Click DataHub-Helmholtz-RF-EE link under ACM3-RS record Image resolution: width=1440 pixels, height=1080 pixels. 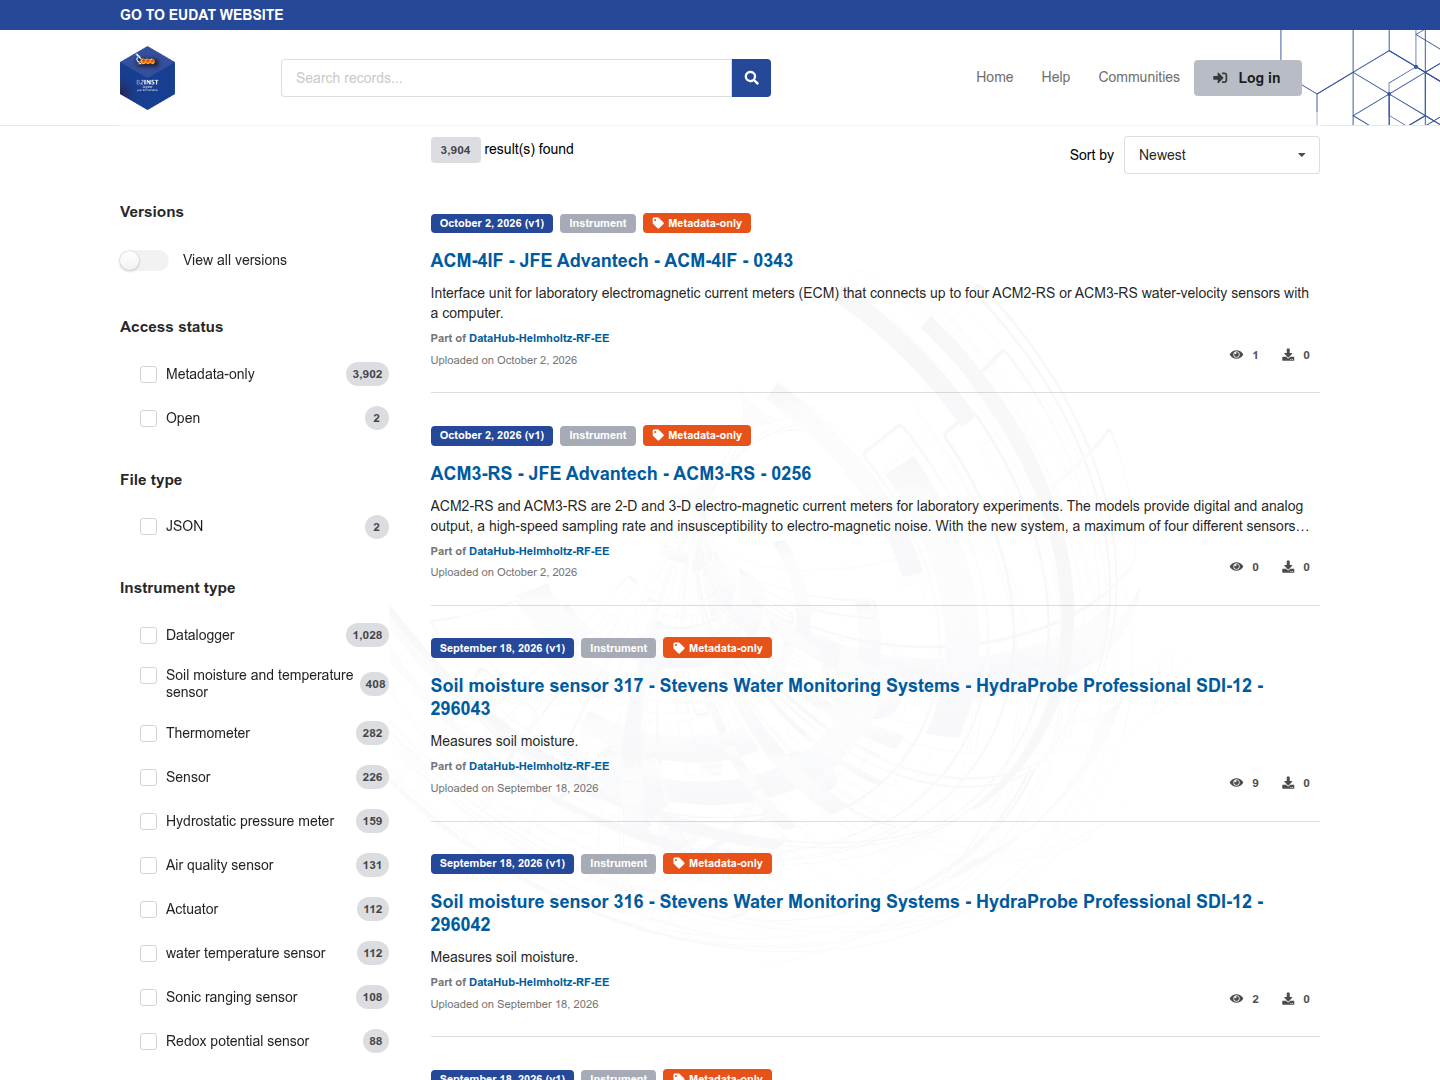tap(539, 551)
